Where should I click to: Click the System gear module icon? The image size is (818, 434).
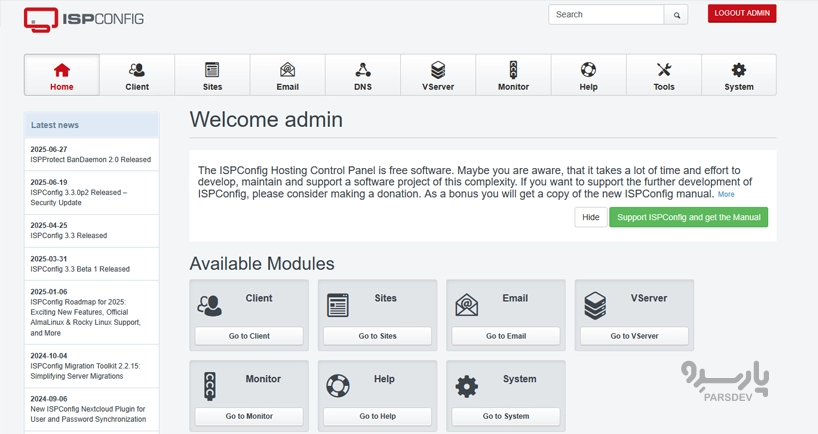[466, 387]
